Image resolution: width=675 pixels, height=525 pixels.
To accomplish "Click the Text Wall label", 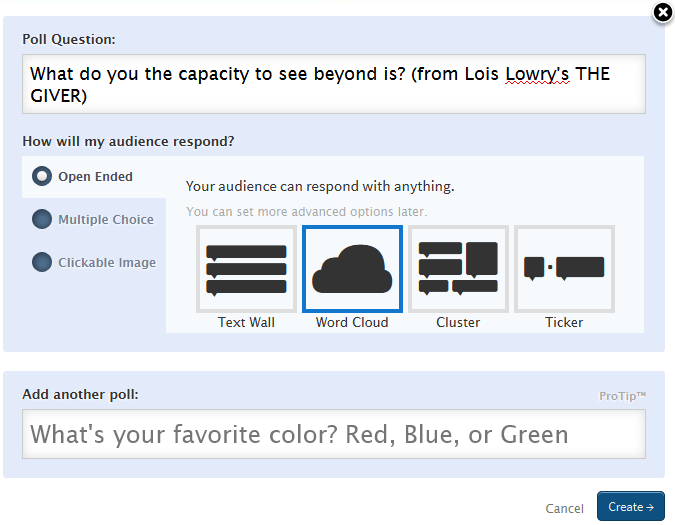I will click(x=246, y=322).
